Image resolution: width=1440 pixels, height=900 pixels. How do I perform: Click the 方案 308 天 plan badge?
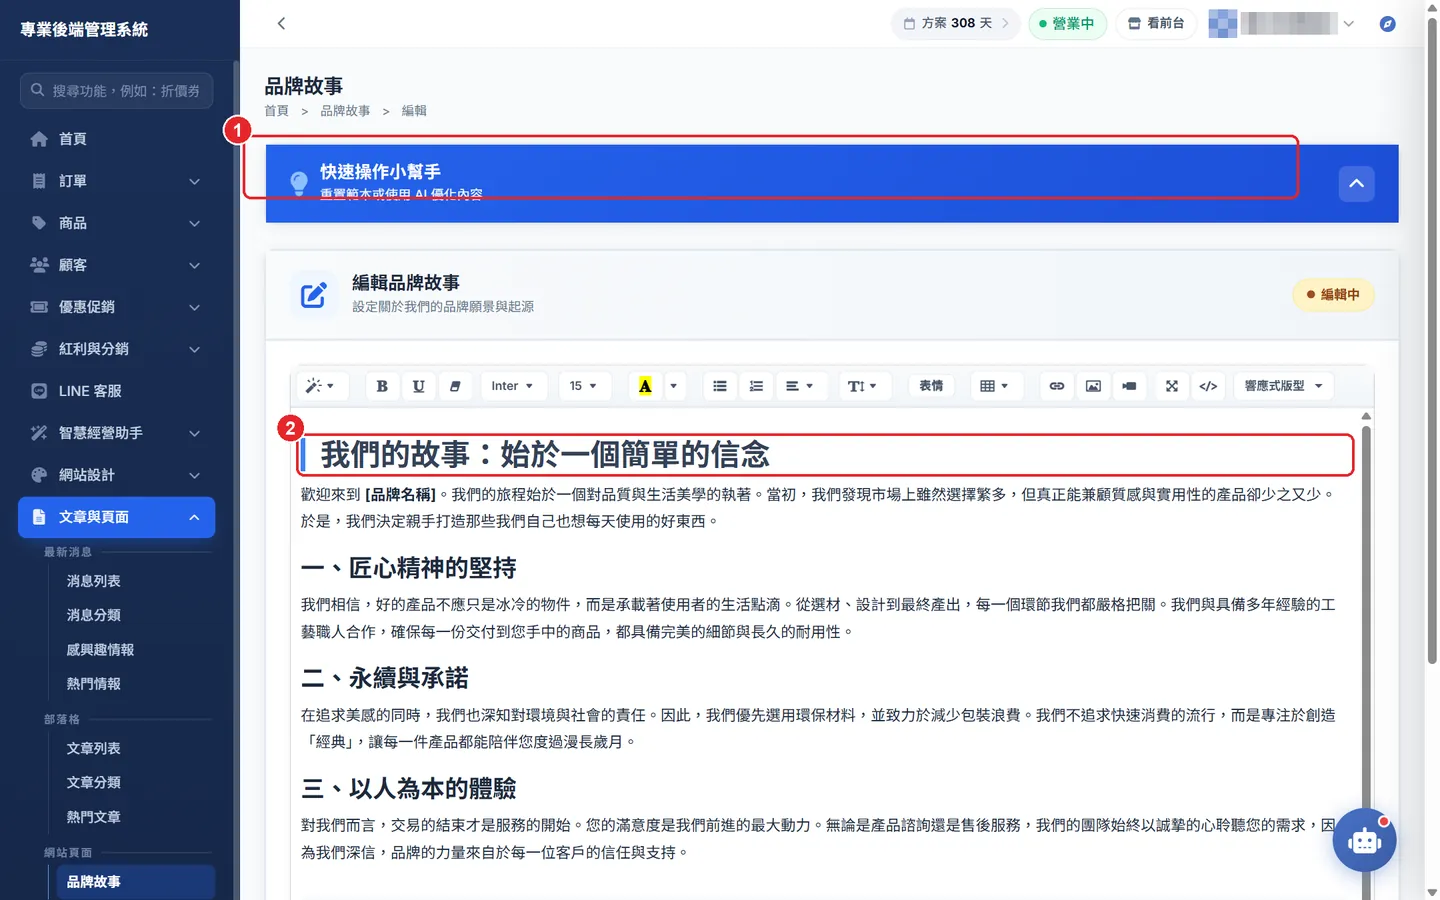coord(955,23)
